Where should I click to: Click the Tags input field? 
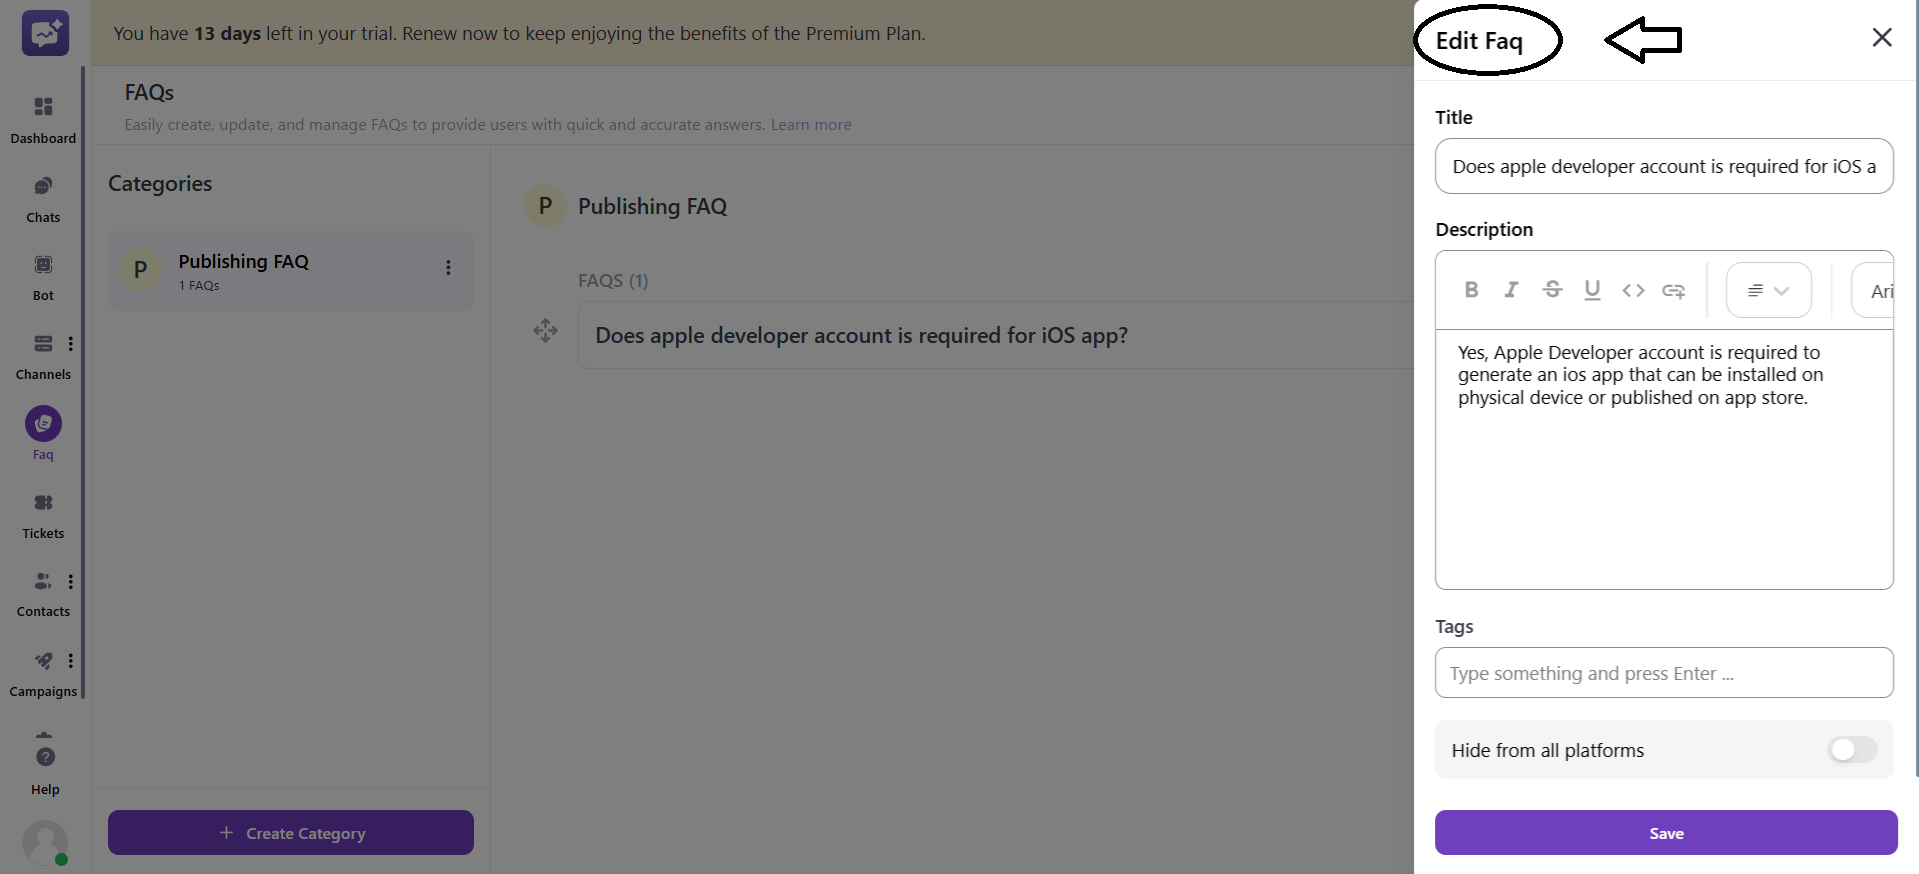coord(1664,673)
